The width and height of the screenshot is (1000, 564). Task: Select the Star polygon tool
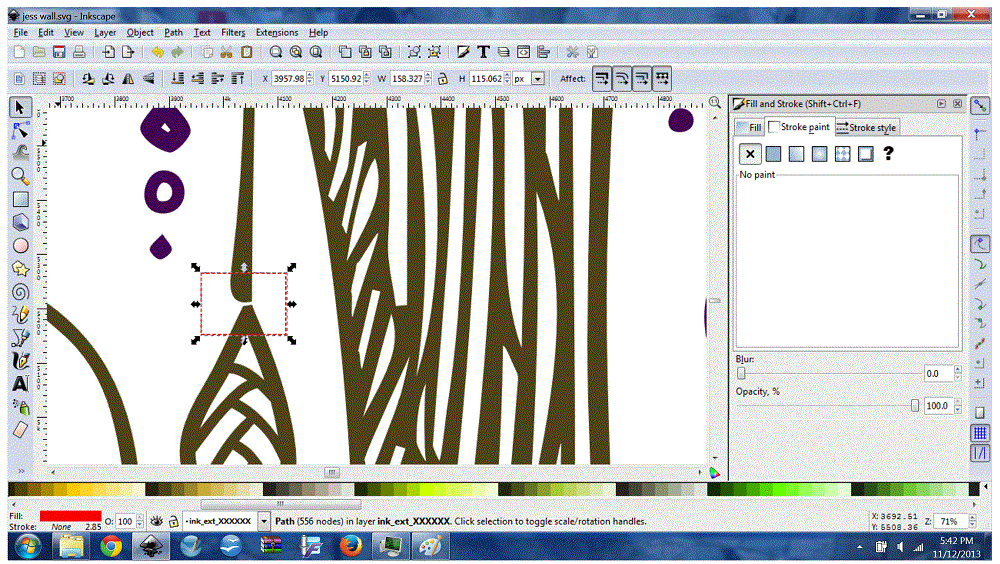click(20, 269)
